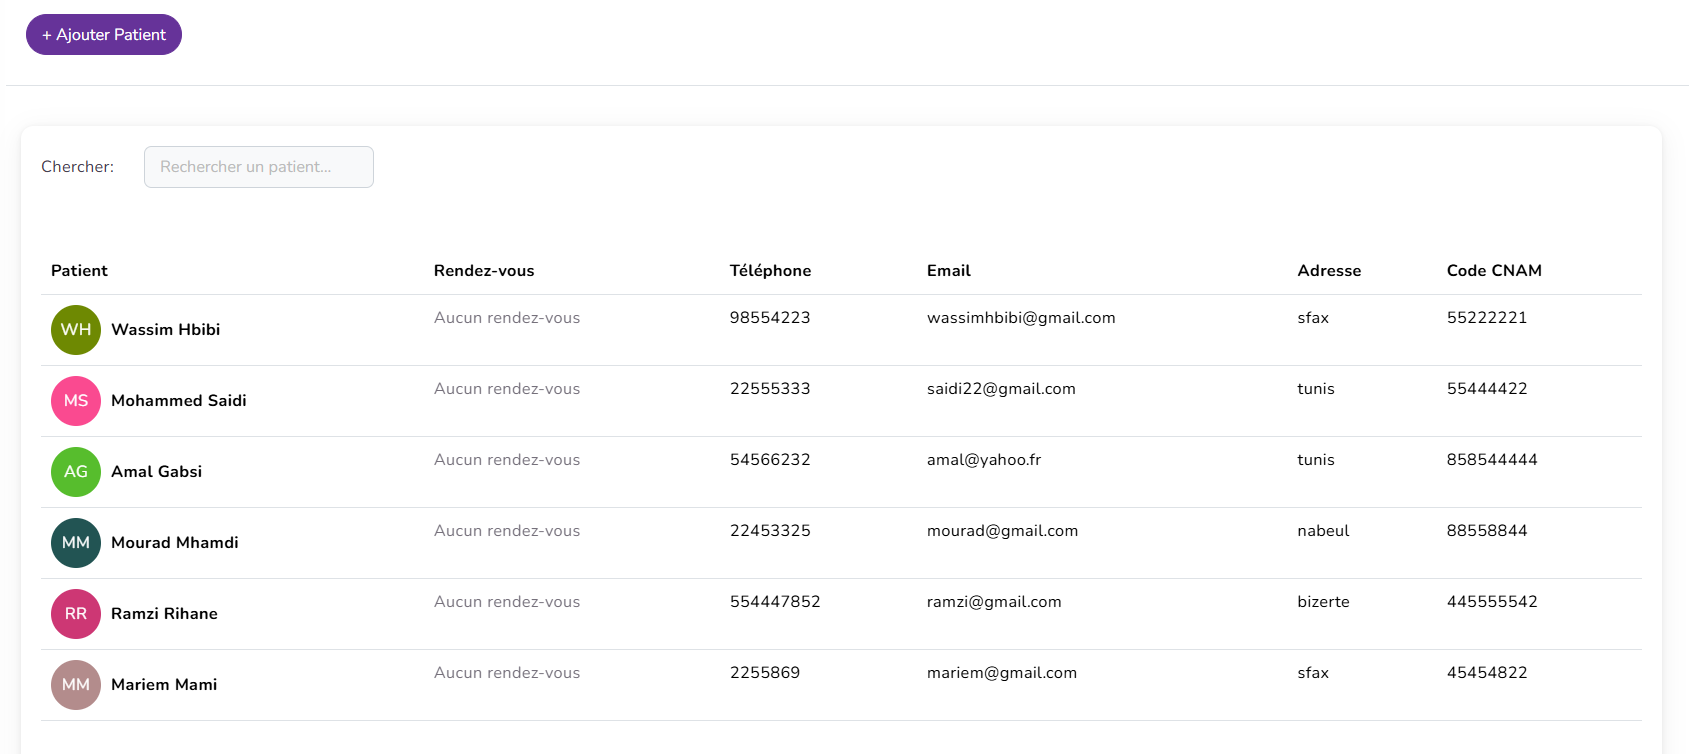Select patient name Mohammed Saidi
The width and height of the screenshot is (1689, 754).
[178, 401]
